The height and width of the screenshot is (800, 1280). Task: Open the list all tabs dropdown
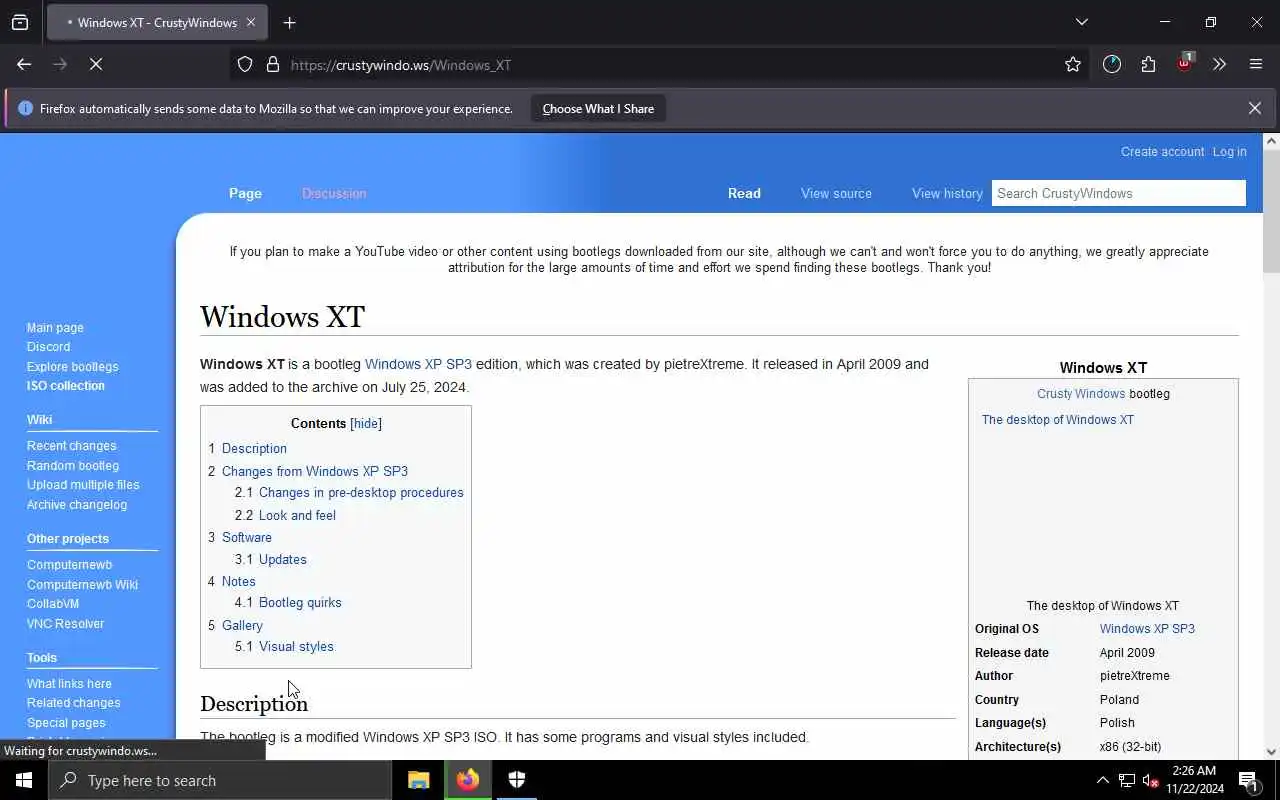point(1081,22)
